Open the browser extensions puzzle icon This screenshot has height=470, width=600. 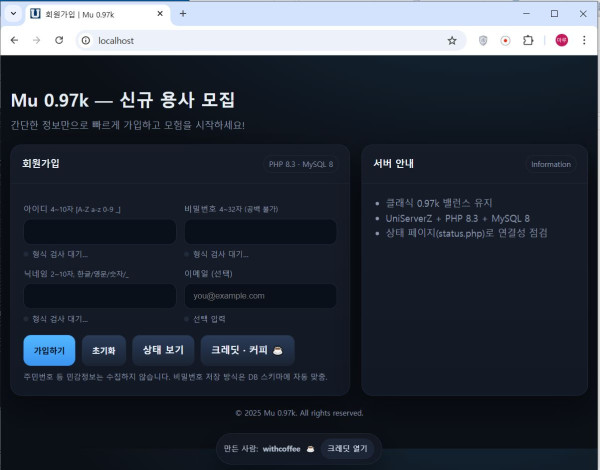[x=528, y=40]
